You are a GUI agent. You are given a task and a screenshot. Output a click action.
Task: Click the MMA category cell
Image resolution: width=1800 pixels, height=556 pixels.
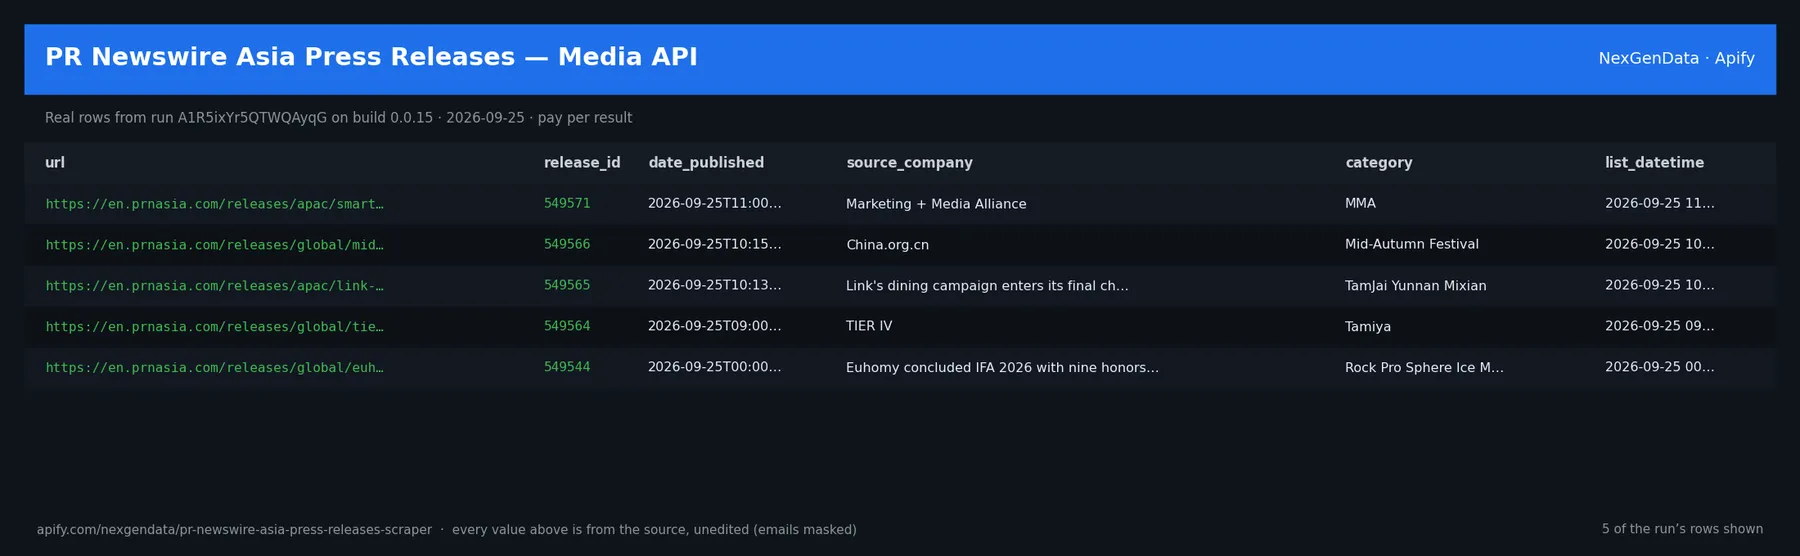click(x=1360, y=203)
